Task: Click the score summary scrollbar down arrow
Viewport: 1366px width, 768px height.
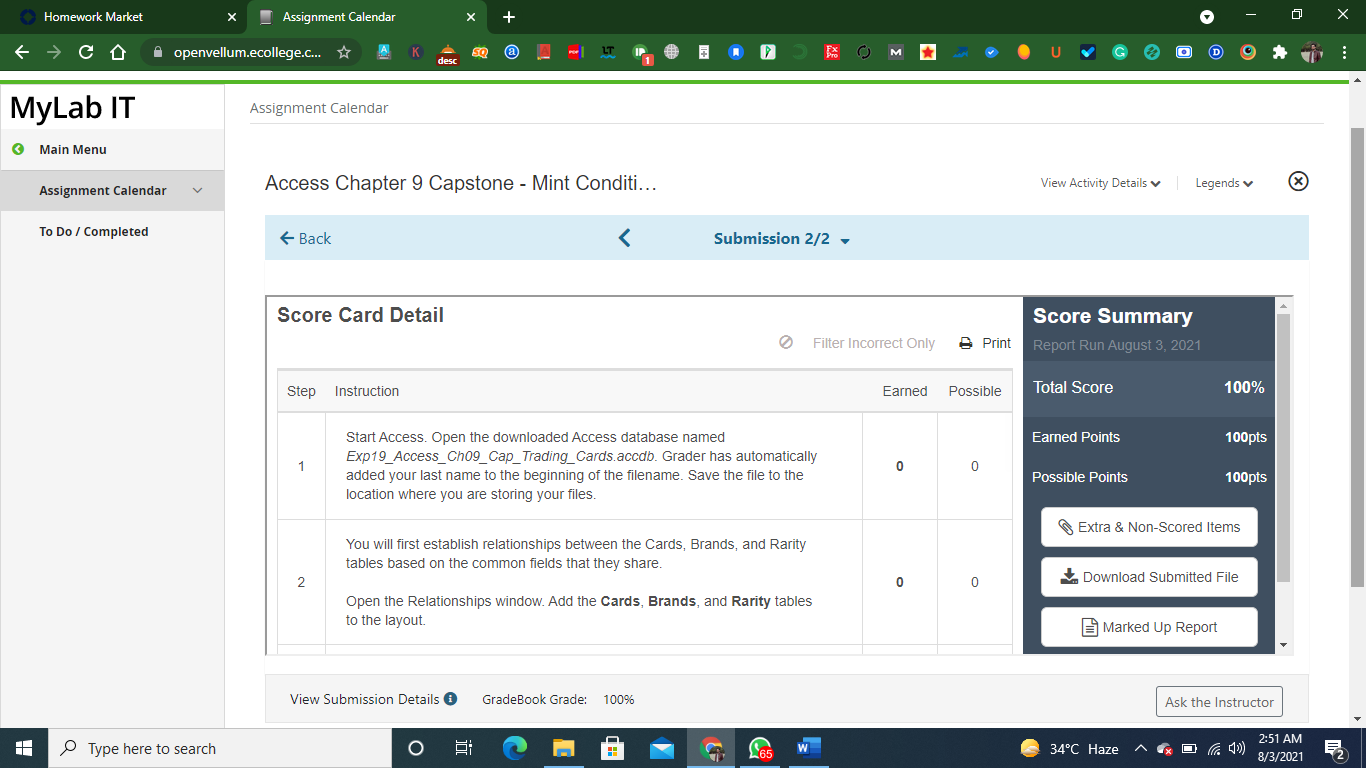Action: pos(1283,646)
